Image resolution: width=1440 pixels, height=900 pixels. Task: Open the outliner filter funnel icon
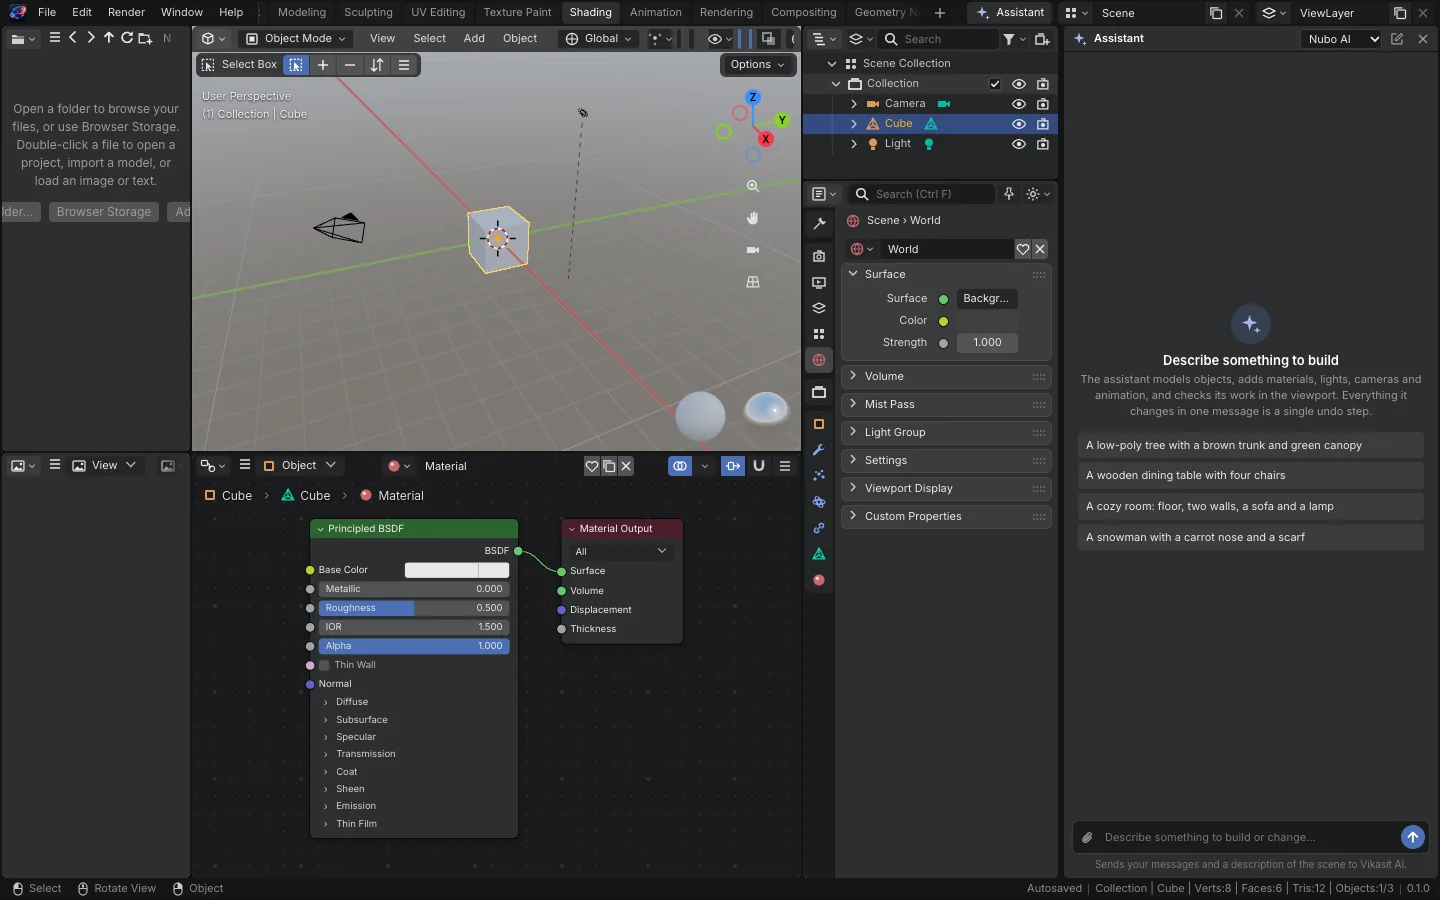point(1009,39)
